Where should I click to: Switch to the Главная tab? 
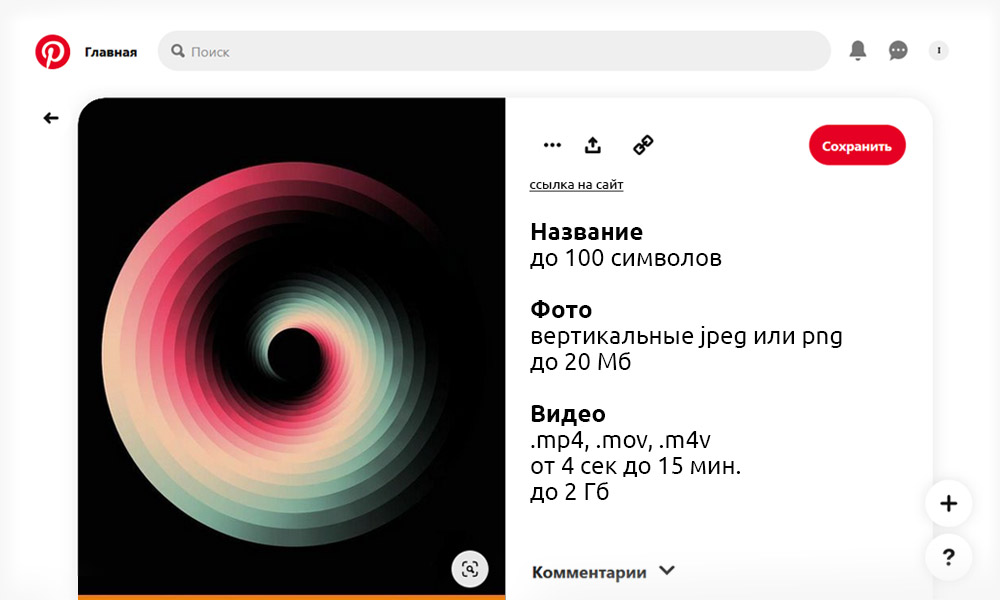(x=111, y=52)
